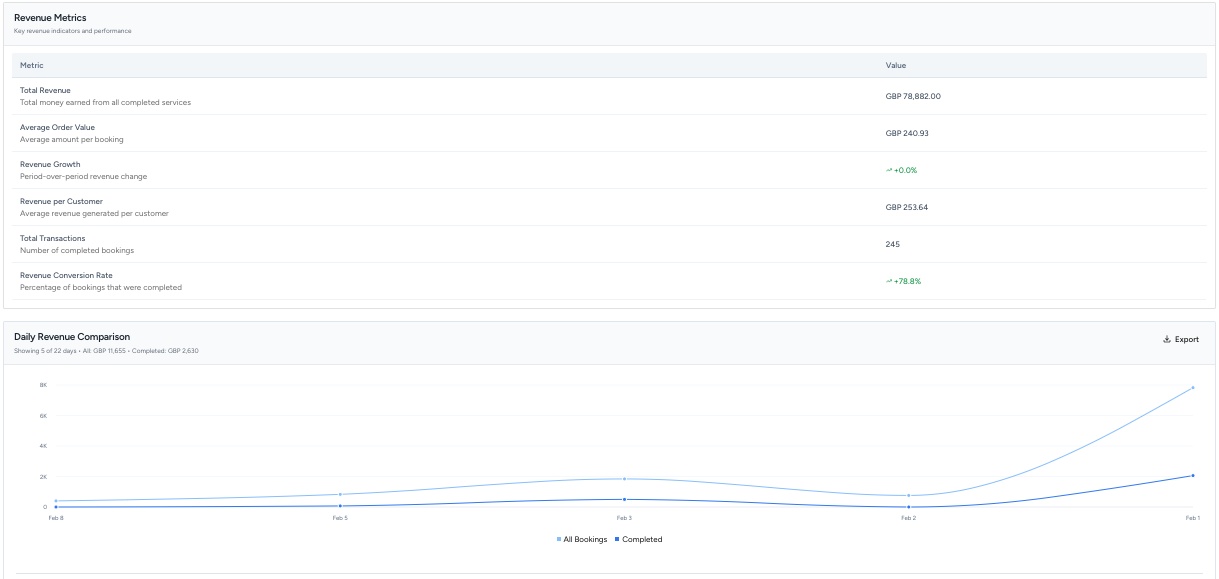Select the All Bookings legend square
The width and height of the screenshot is (1219, 579).
pos(560,539)
